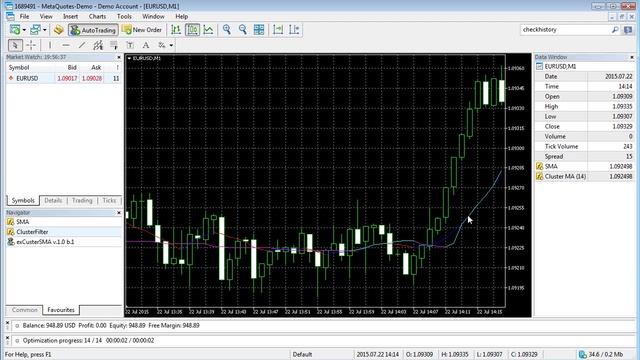Image resolution: width=640 pixels, height=360 pixels.
Task: Click the arrows objects tool icon
Action: 162,45
